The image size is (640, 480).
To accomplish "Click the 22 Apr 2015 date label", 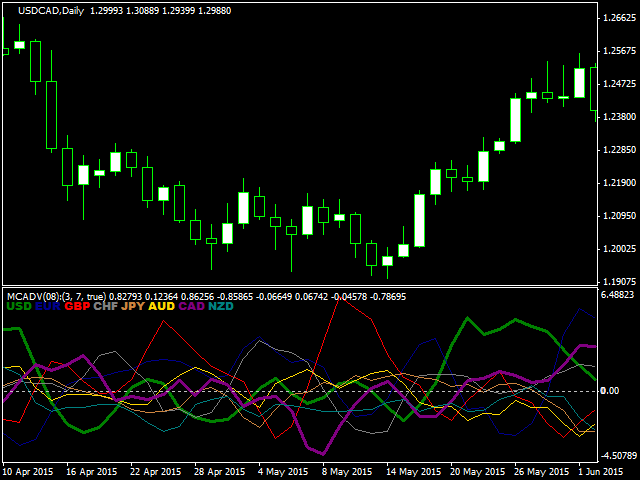I will tap(156, 472).
